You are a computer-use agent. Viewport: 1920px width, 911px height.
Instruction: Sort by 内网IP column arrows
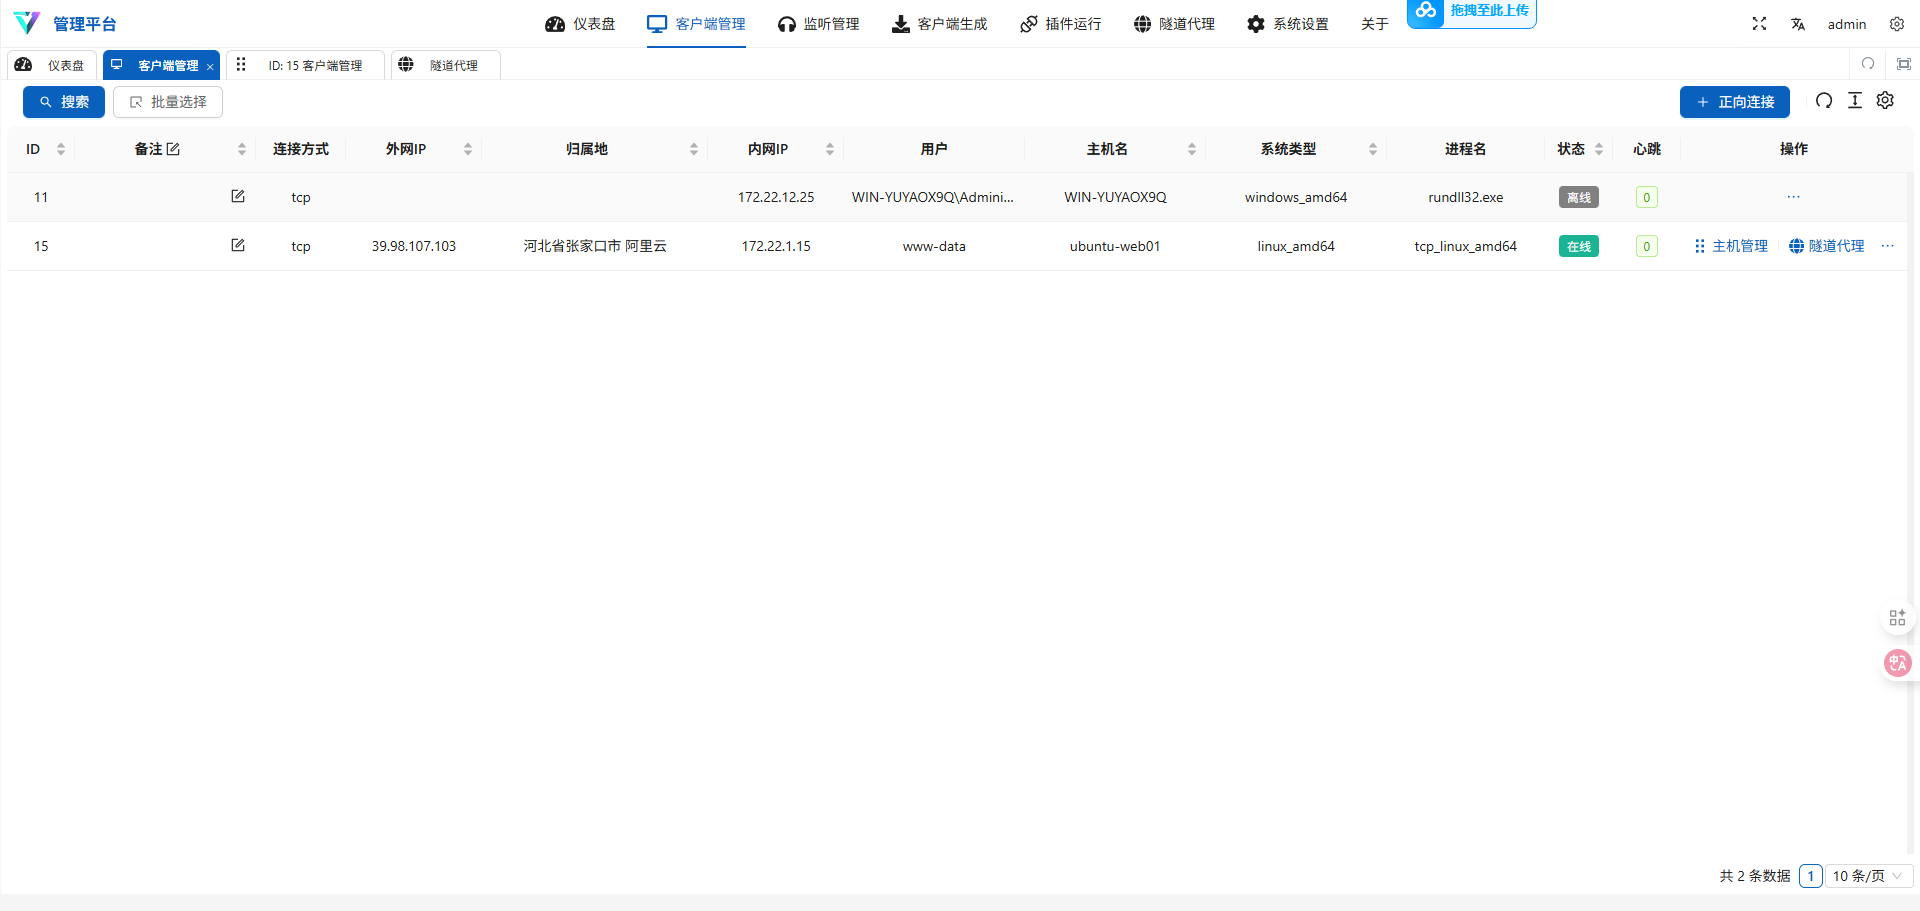(830, 149)
